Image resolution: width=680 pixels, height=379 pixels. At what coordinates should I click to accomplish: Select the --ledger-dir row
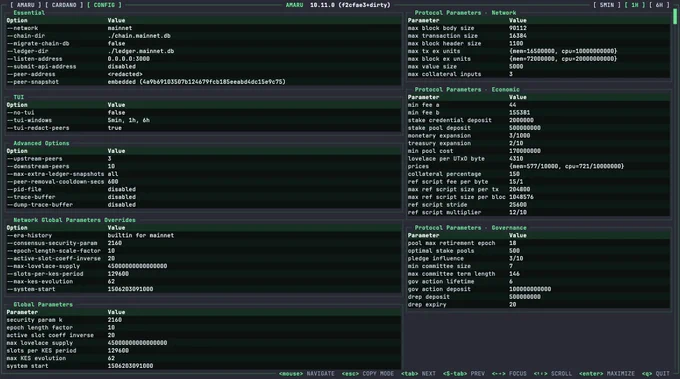coord(204,51)
